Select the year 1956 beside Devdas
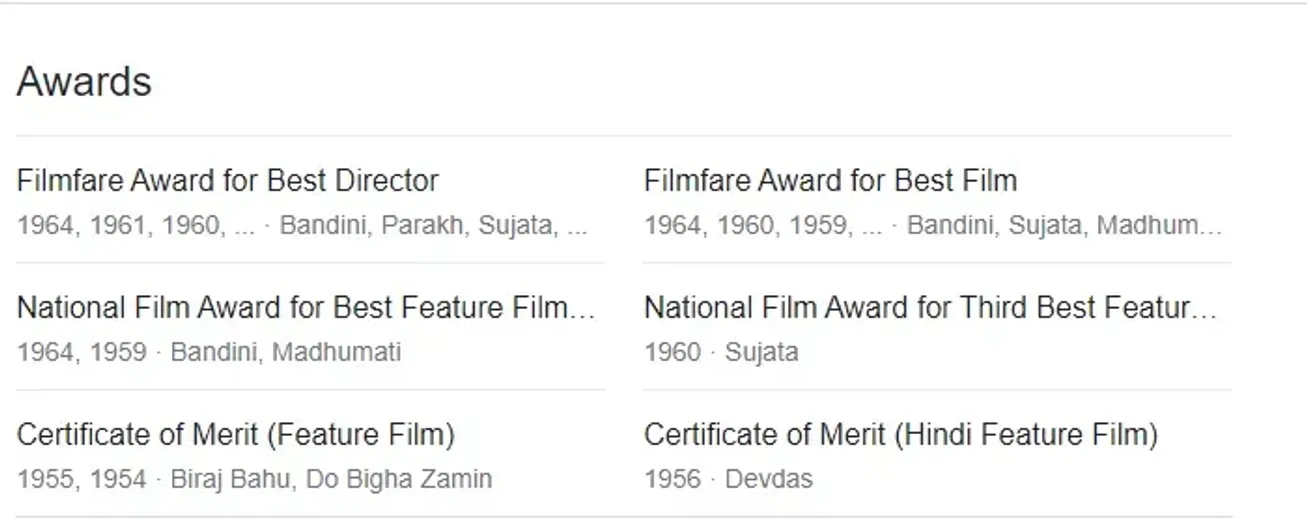Screen dimensions: 1307x519 pos(672,479)
